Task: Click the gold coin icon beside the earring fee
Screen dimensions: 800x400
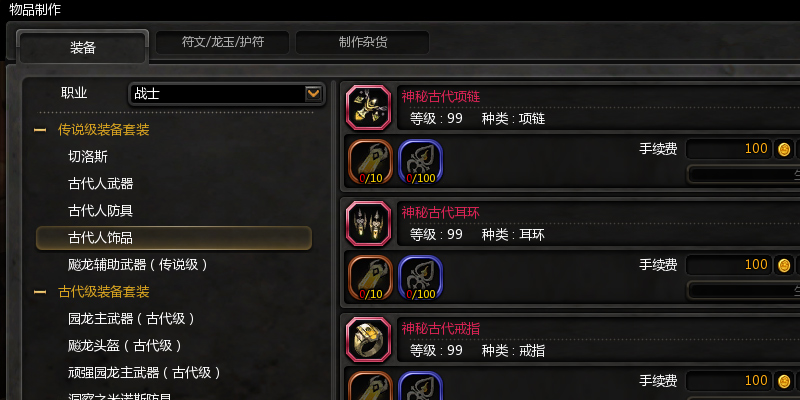Action: (x=784, y=265)
